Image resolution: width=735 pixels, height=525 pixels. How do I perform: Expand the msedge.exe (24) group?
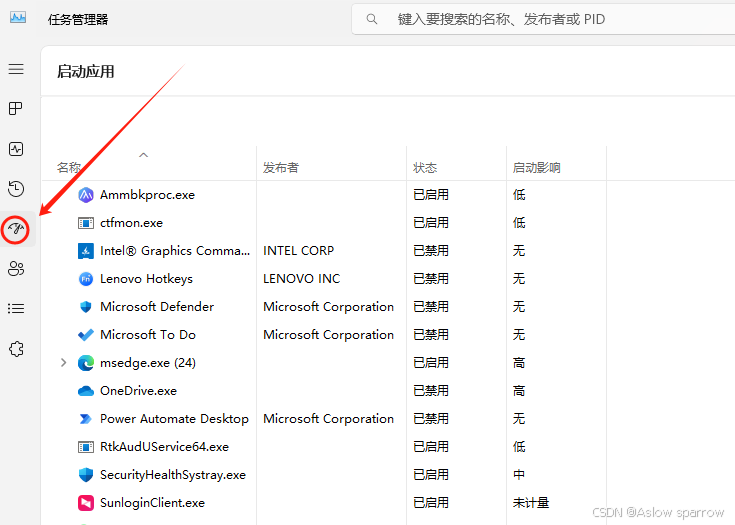coord(63,363)
